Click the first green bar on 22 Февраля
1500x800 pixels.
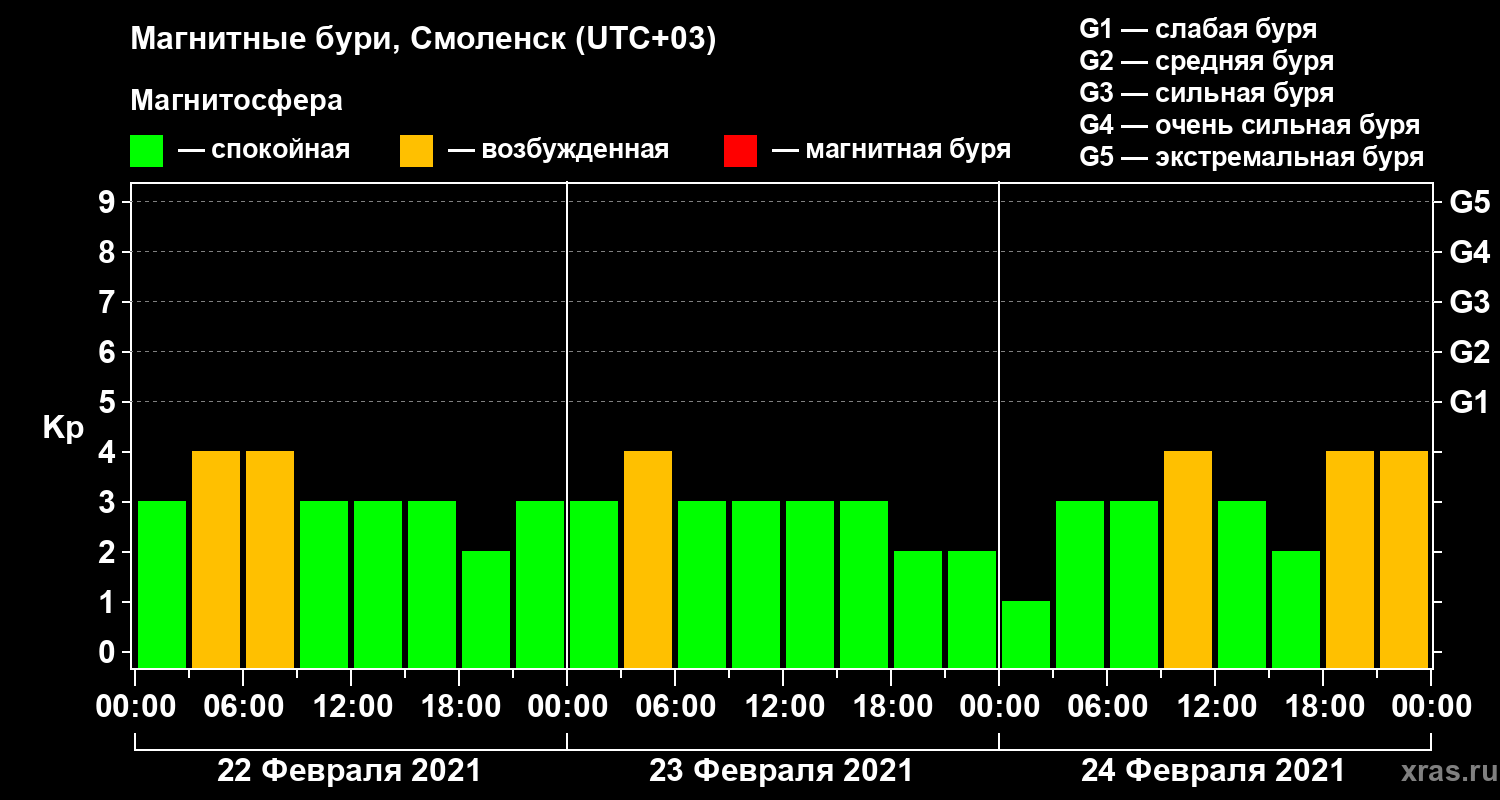[x=162, y=584]
